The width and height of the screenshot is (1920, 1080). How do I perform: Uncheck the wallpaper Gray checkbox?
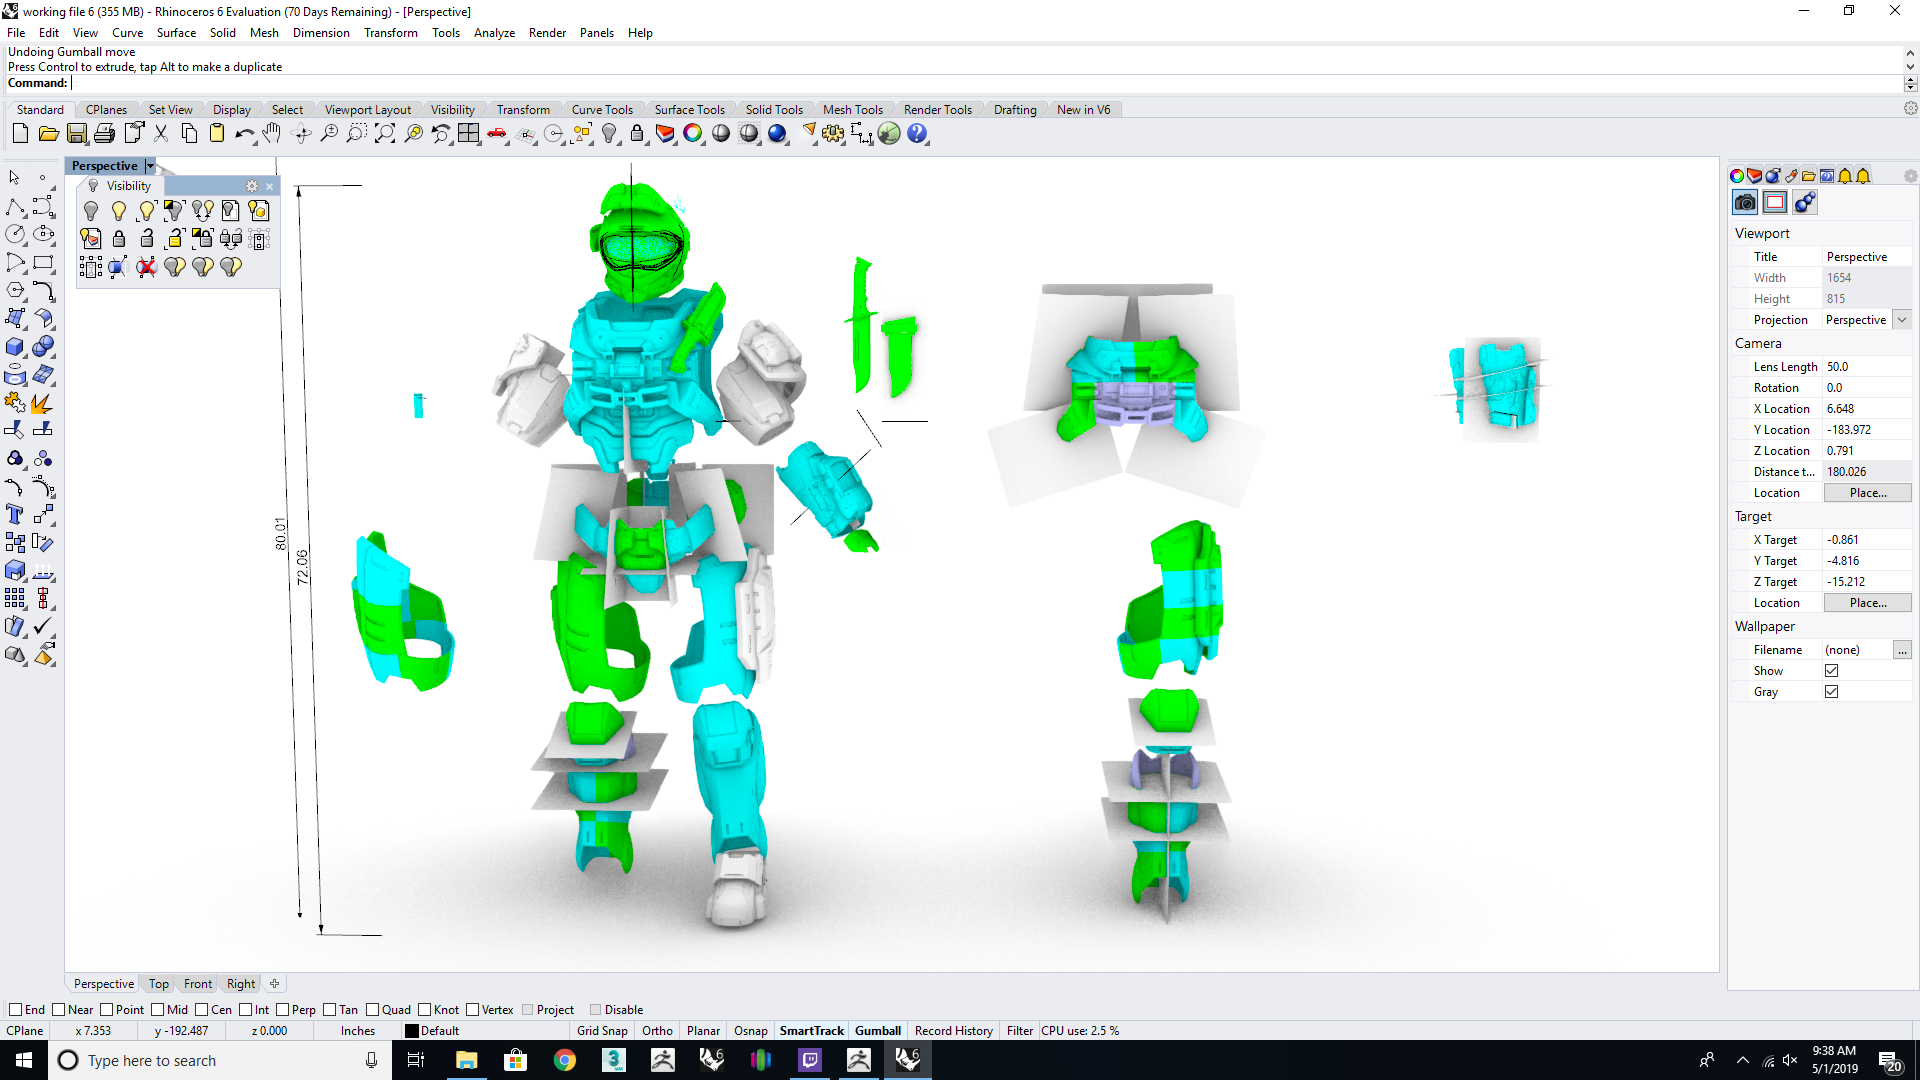click(x=1831, y=692)
